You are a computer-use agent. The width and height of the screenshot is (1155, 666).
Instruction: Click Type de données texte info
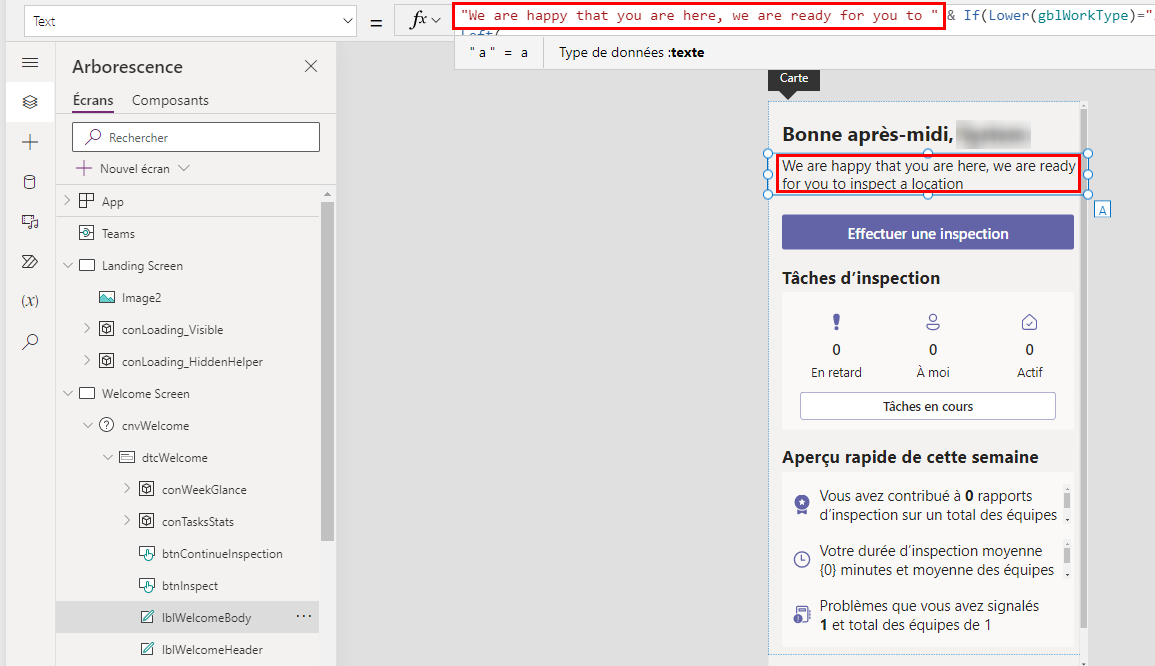[x=631, y=52]
